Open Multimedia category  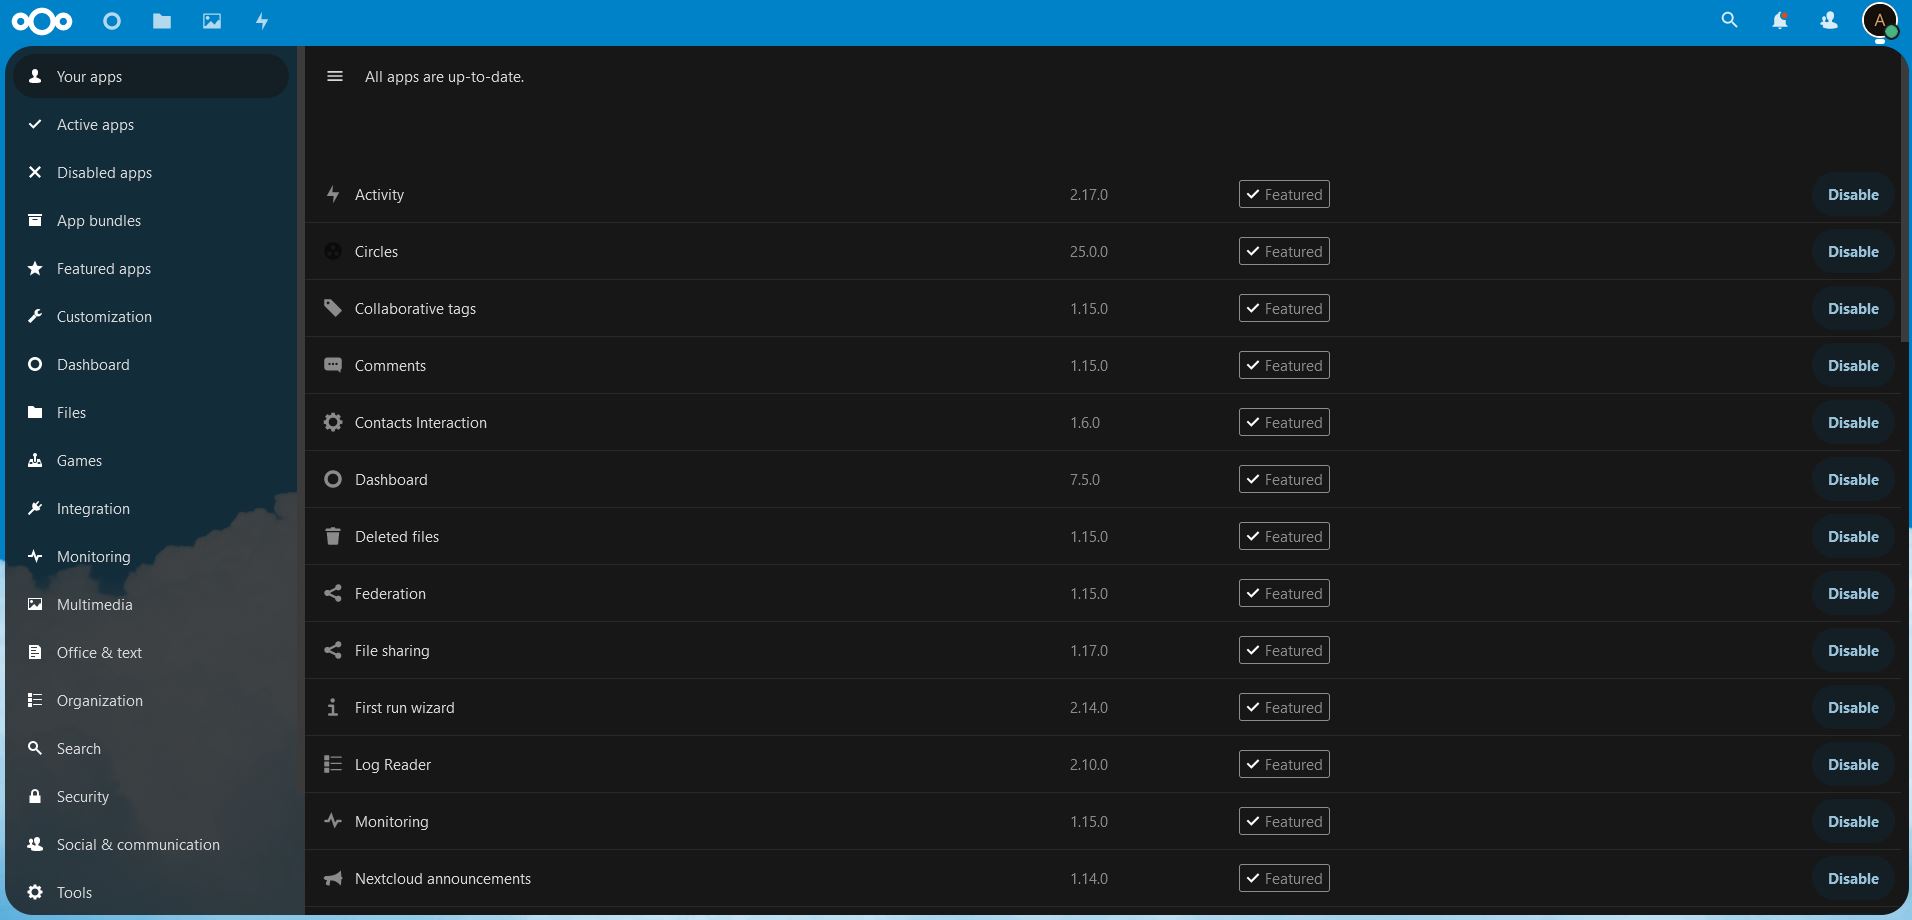point(150,604)
